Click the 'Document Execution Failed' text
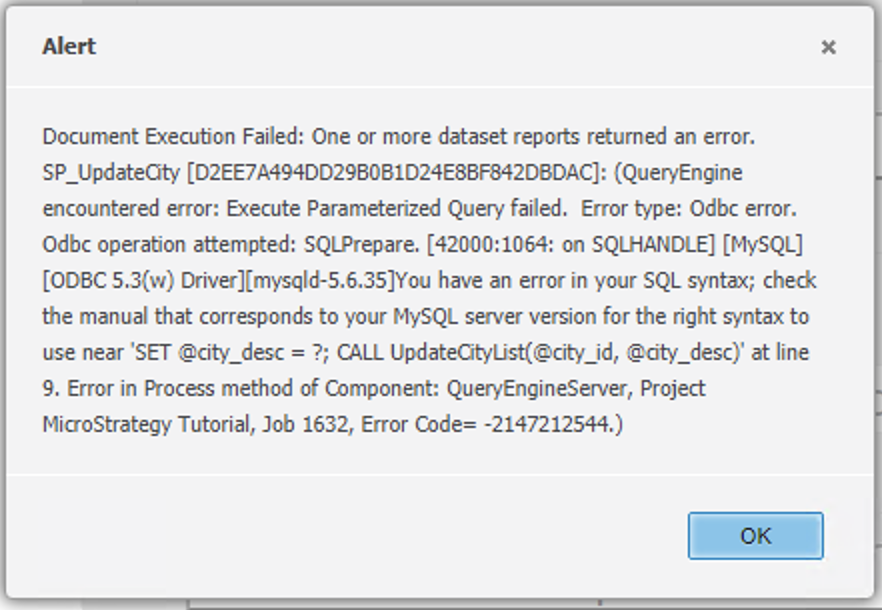The image size is (882, 610). coord(173,137)
